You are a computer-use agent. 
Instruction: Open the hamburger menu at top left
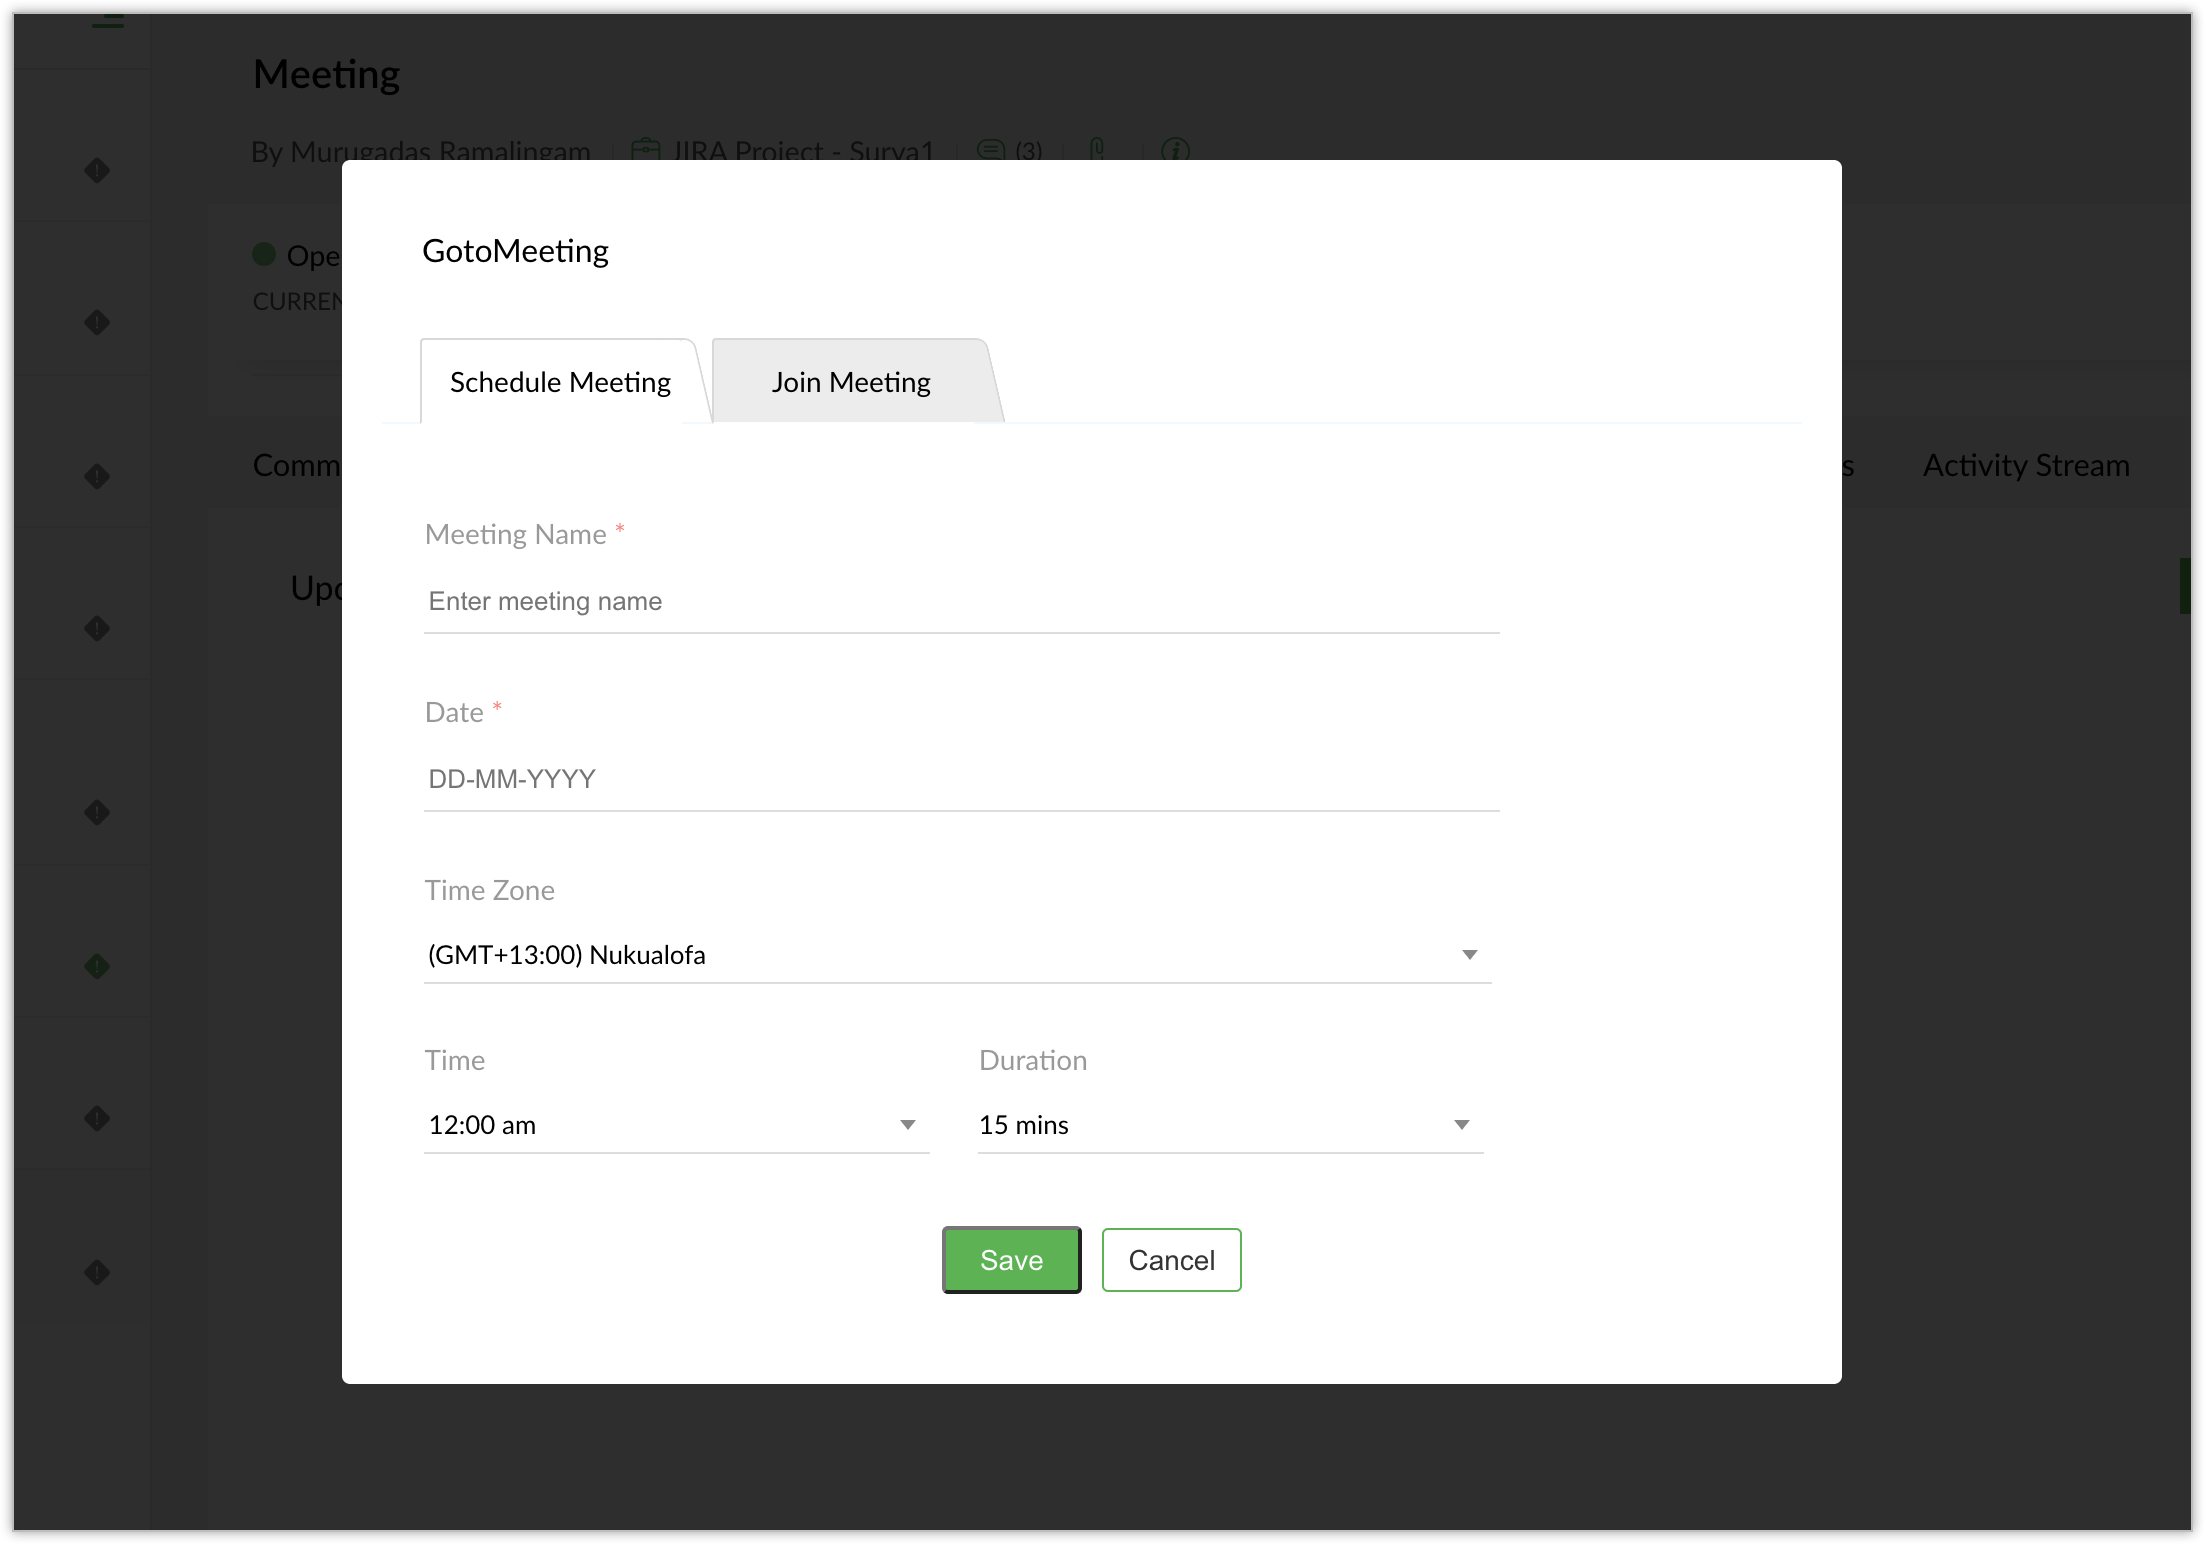coord(107,21)
